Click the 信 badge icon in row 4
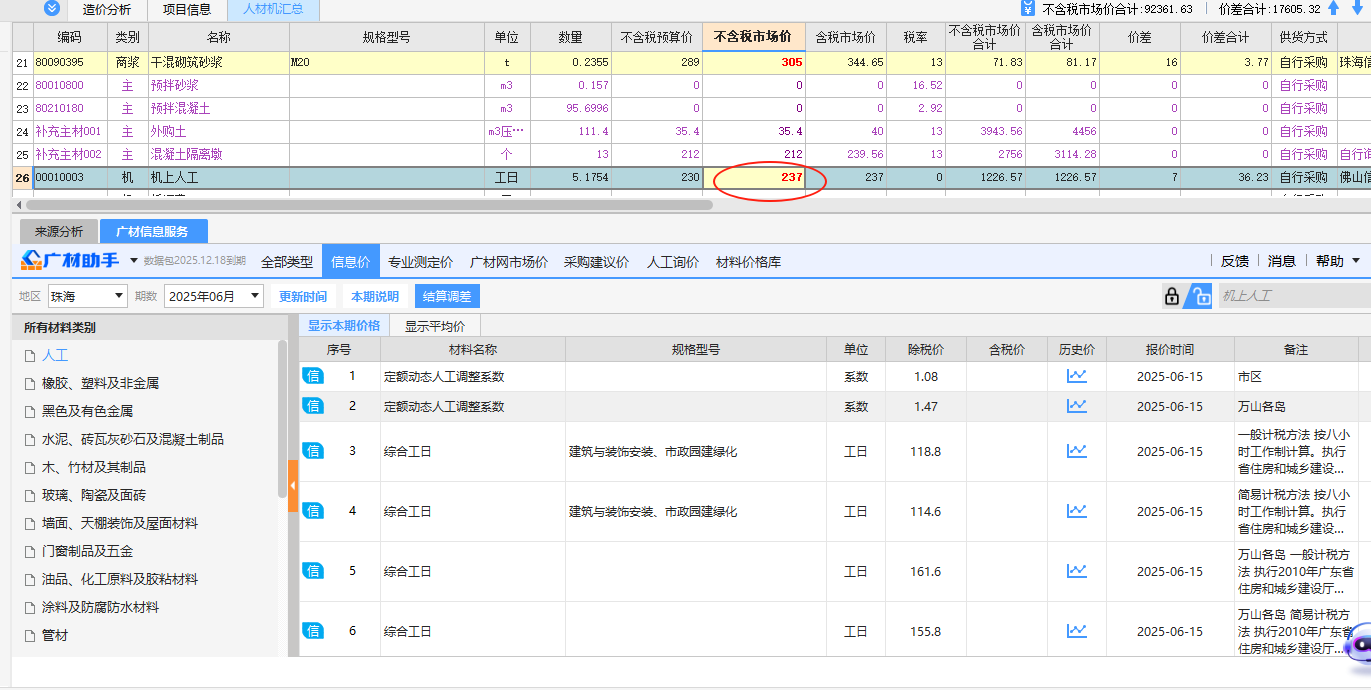 (313, 511)
